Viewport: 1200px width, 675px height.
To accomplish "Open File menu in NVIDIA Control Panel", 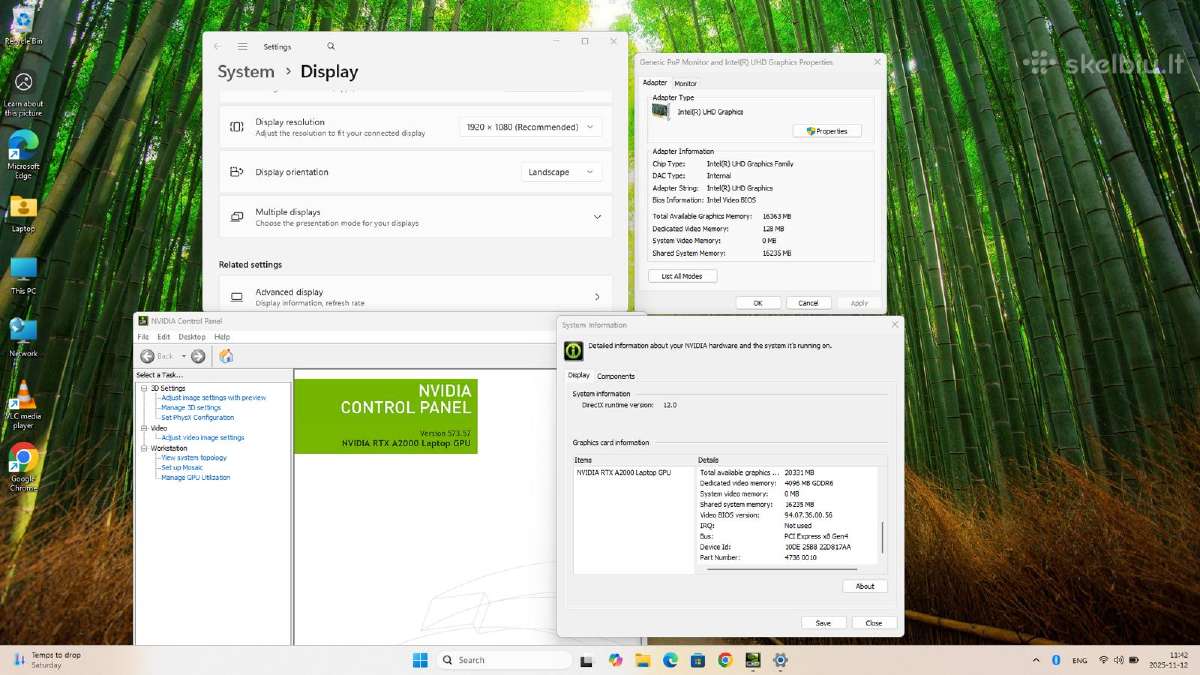I will coord(143,337).
